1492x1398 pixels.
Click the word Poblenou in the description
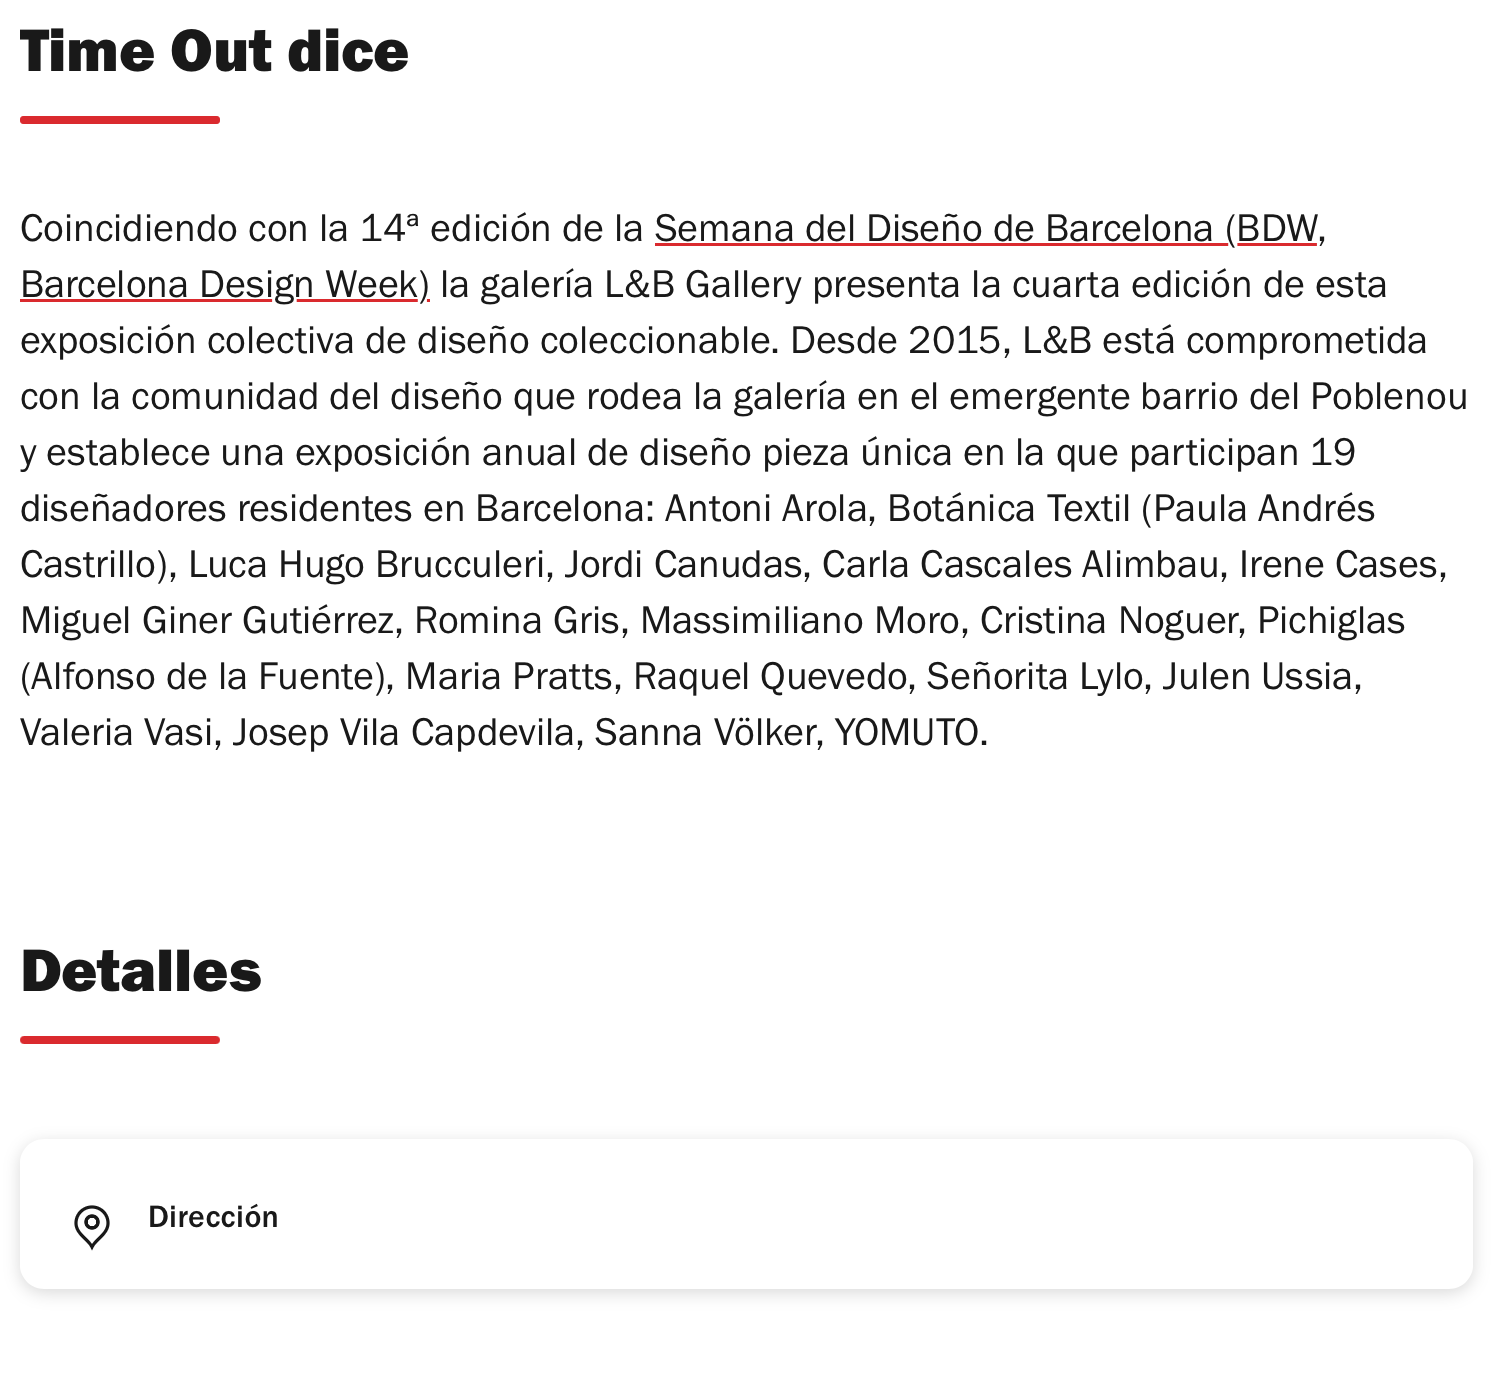(x=1389, y=397)
